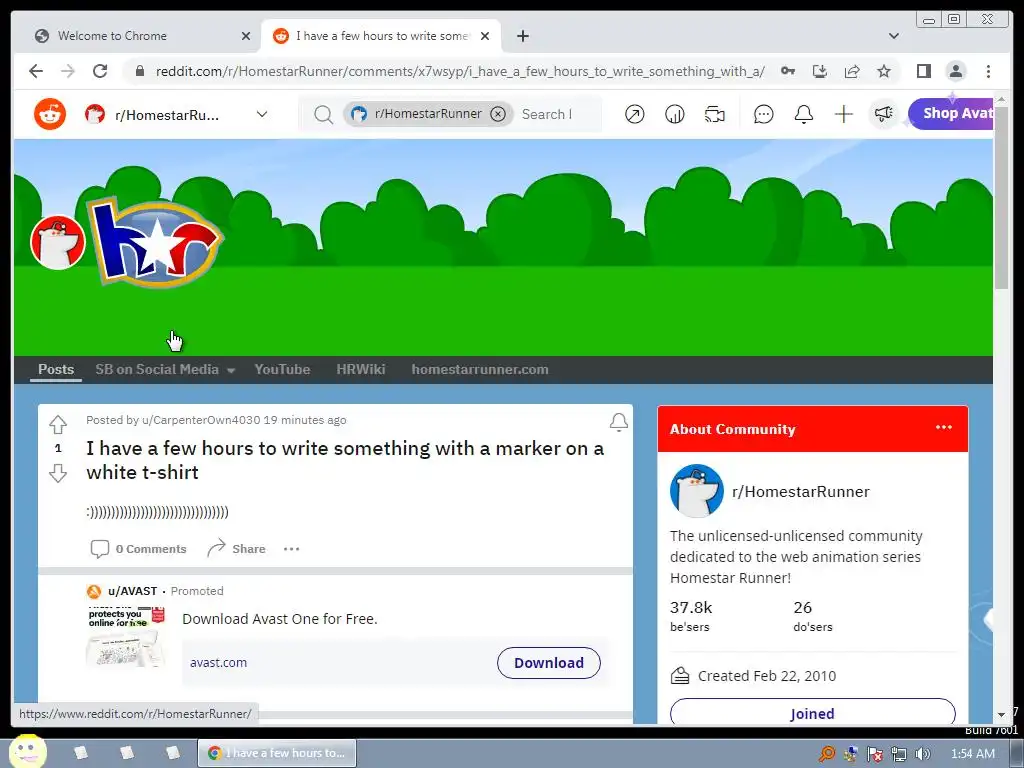Viewport: 1024px width, 768px height.
Task: Go forward with browser forward arrow
Action: pyautogui.click(x=68, y=71)
